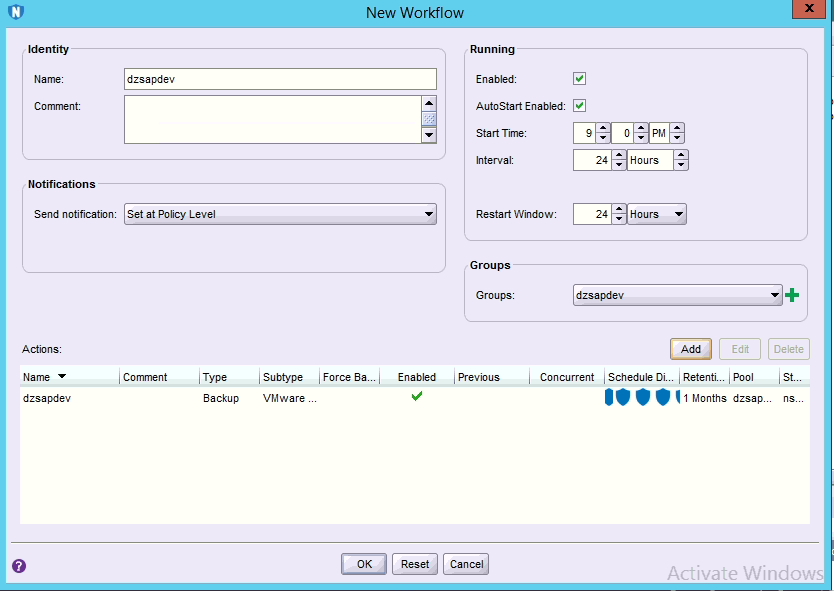Click in the Name input field
The image size is (834, 591).
point(280,79)
